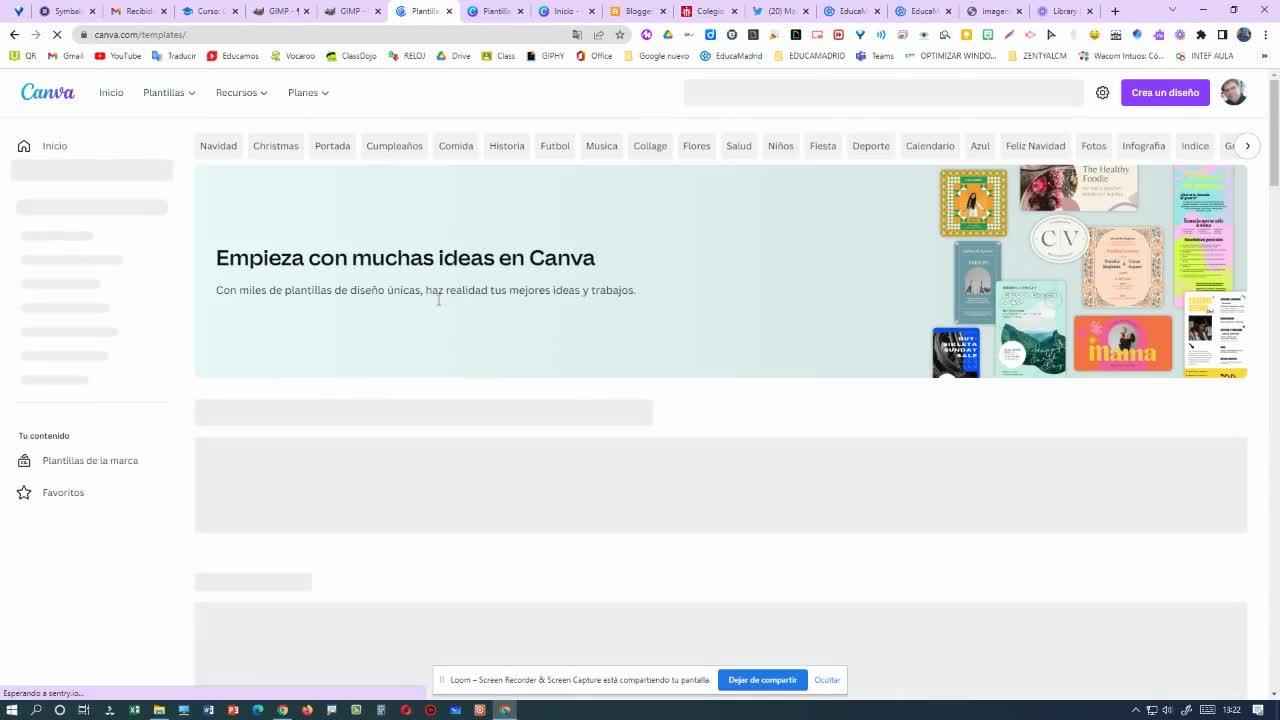Open the Favoritos link in the sidebar
The image size is (1280, 720).
point(63,493)
